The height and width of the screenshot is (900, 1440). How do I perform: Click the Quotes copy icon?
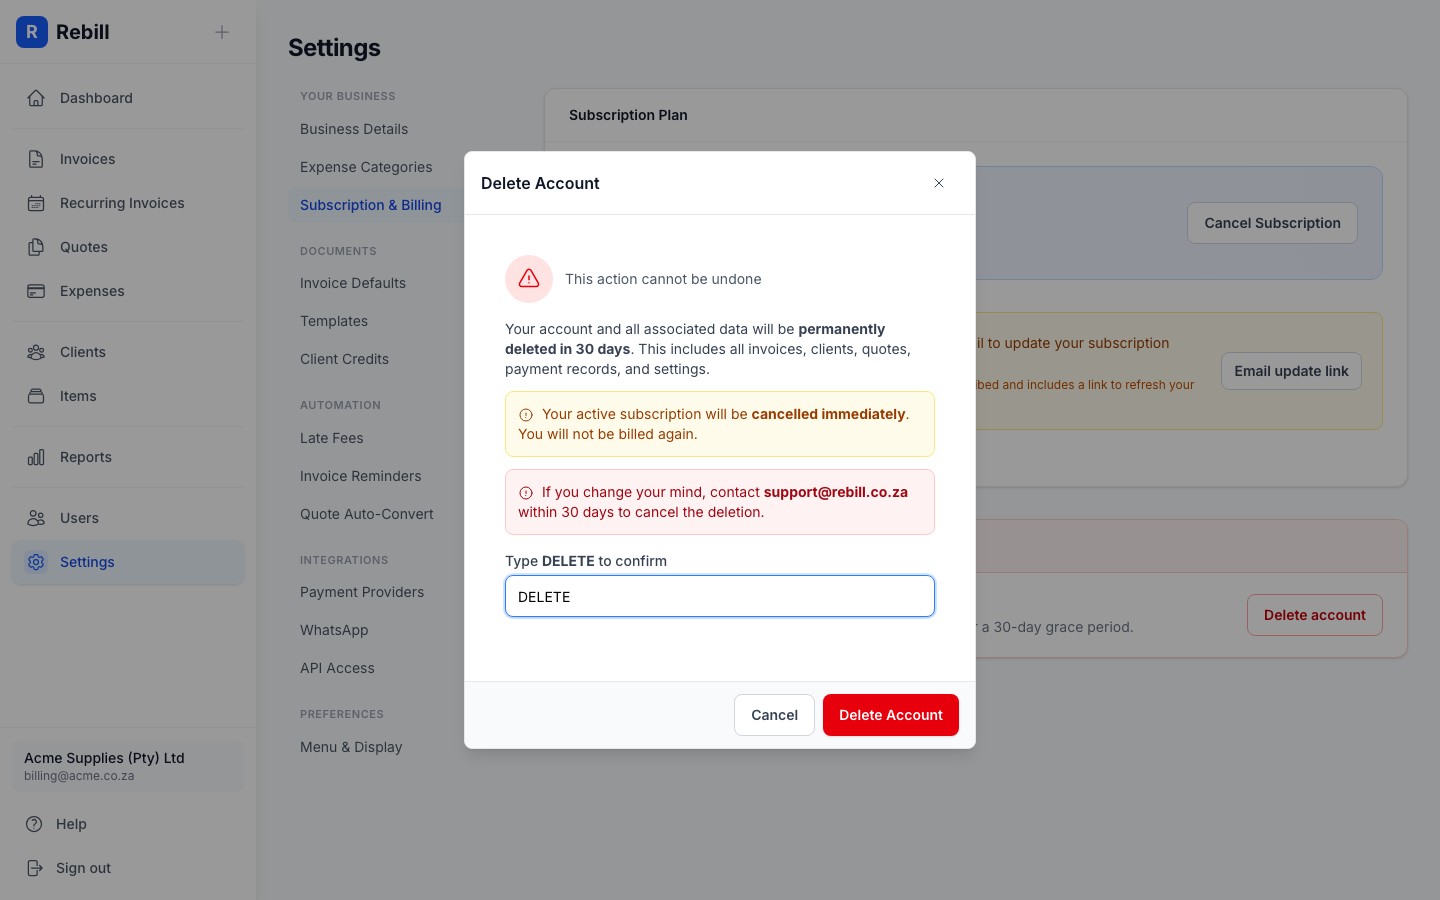click(x=36, y=247)
